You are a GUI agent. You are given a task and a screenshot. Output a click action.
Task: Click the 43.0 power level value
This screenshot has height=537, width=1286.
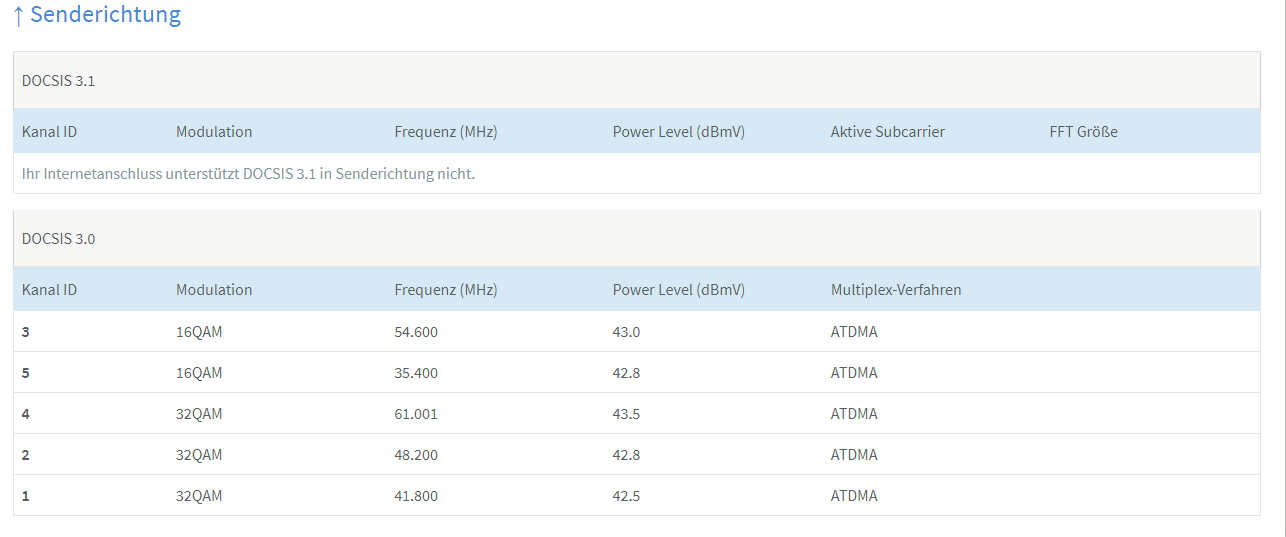click(x=626, y=332)
